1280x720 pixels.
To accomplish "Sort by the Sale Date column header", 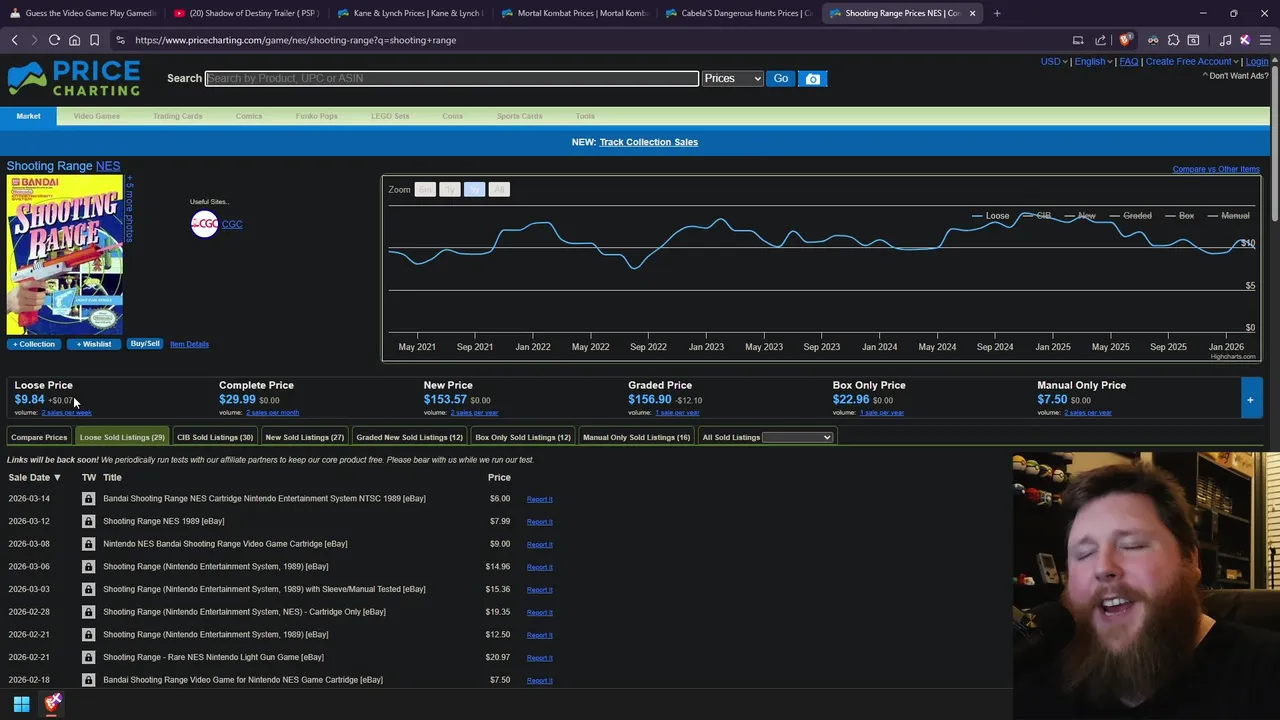I will (x=34, y=477).
